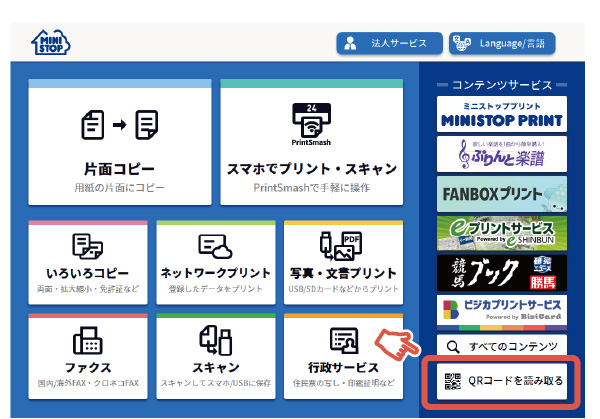Open eプリントサービス banner
This screenshot has width=600, height=419.
[502, 233]
